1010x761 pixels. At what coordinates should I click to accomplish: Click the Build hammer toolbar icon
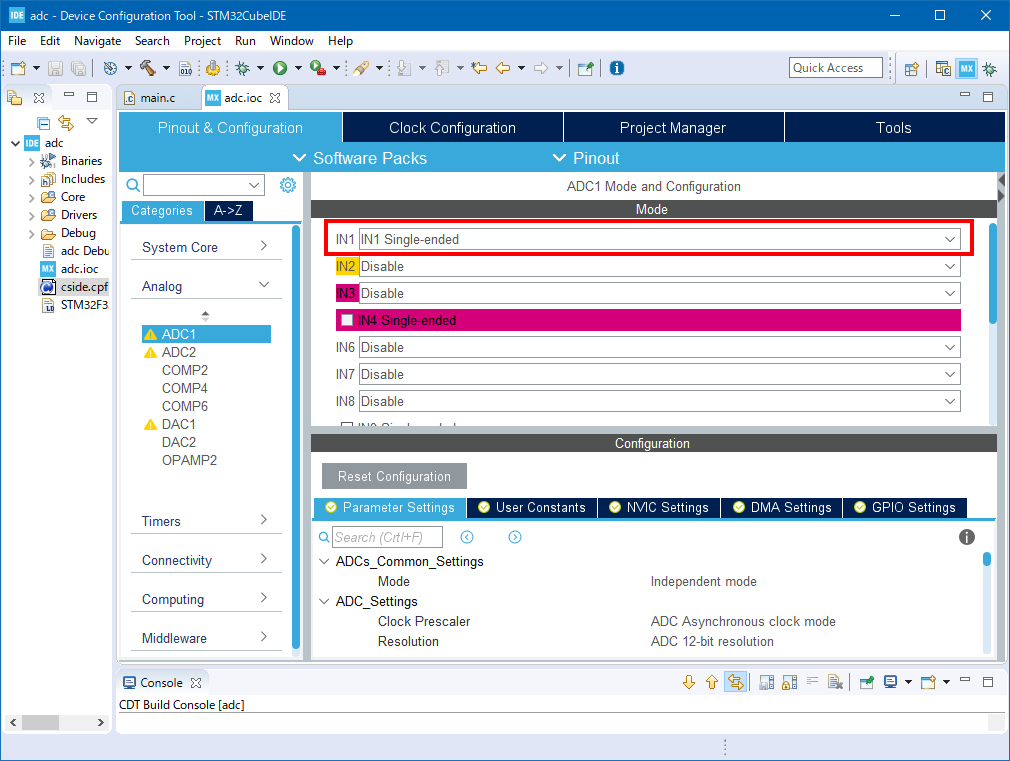(148, 68)
